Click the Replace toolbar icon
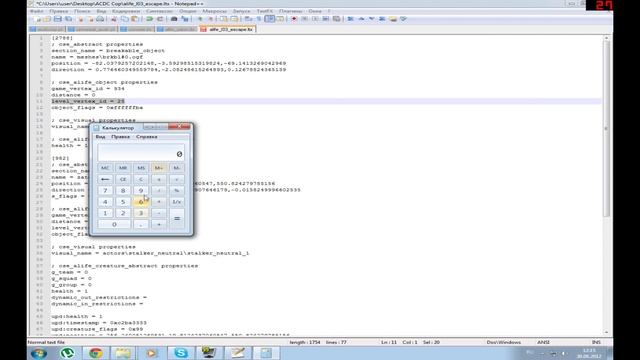Viewport: 640px width, 360px height. (185, 19)
